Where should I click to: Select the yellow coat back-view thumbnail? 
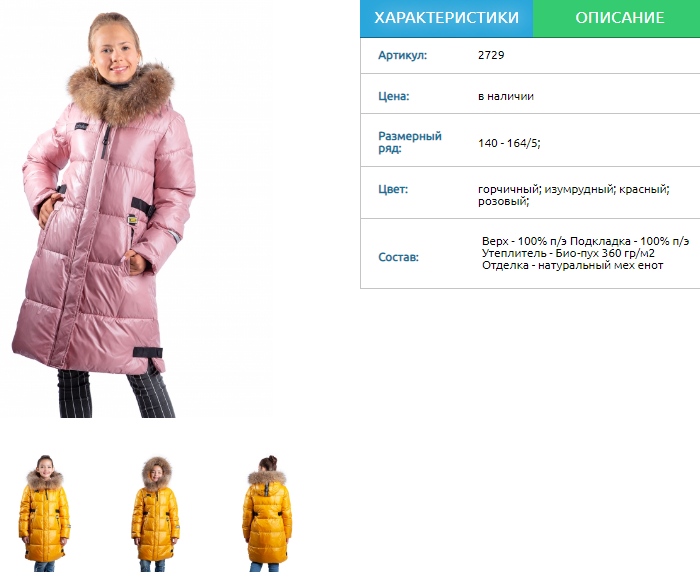[x=267, y=513]
